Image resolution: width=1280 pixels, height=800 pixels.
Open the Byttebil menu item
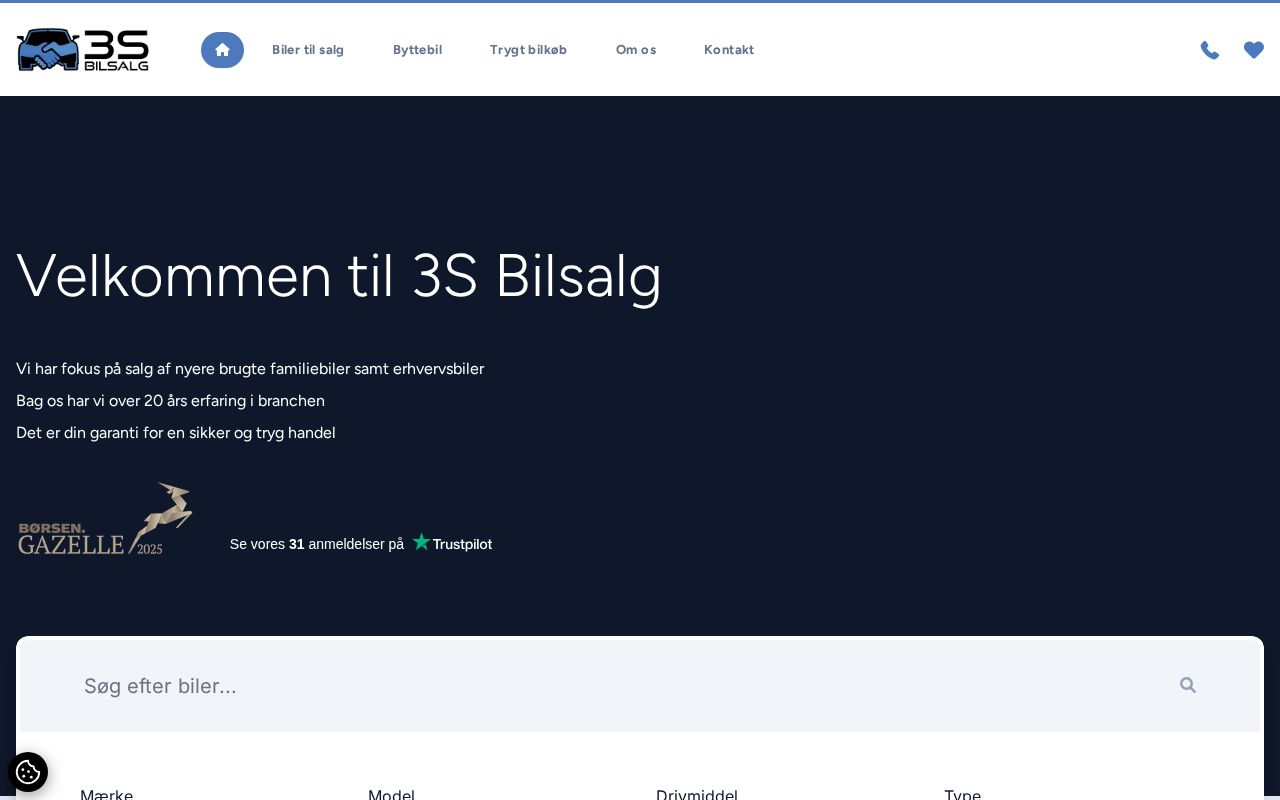(x=417, y=50)
